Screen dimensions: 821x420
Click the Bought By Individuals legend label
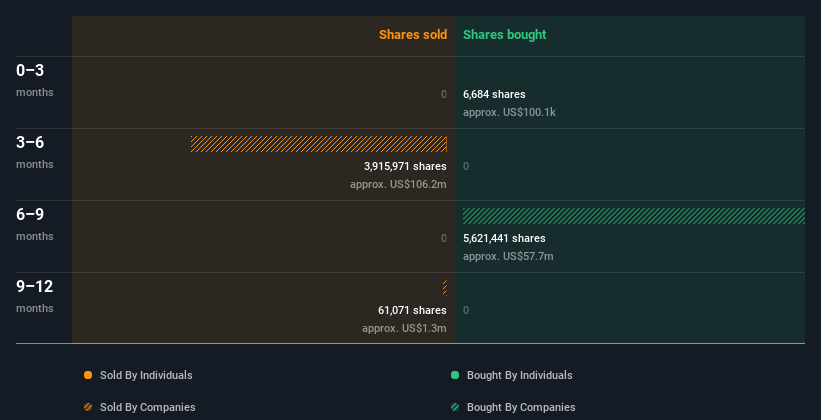tap(519, 375)
